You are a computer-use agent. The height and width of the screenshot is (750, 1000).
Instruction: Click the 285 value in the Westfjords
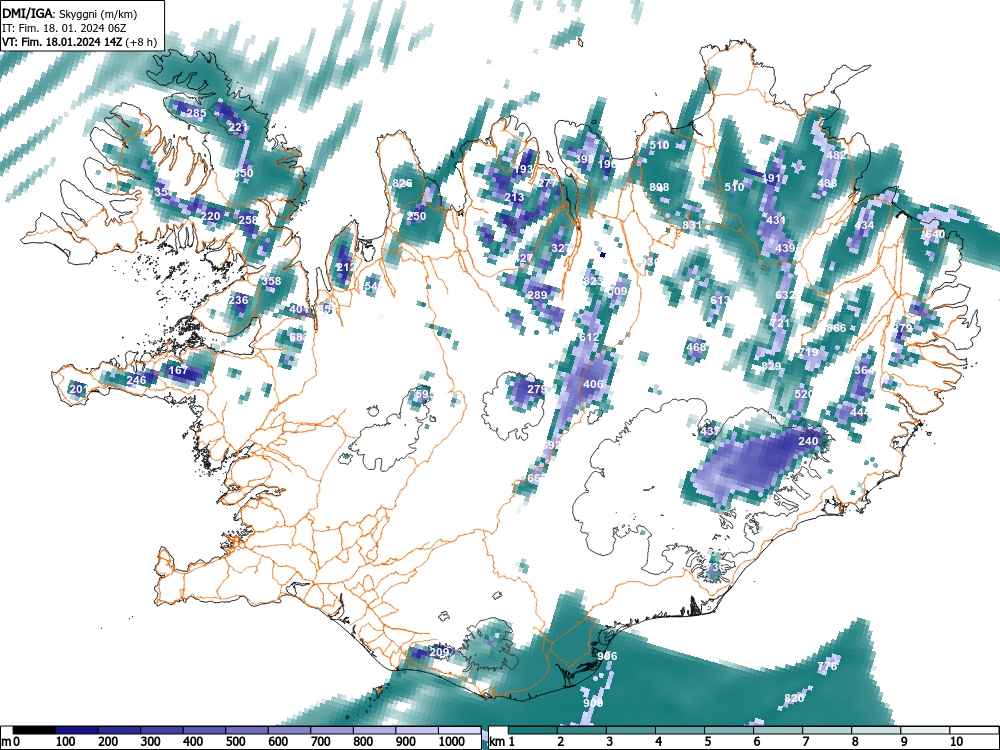coord(196,114)
